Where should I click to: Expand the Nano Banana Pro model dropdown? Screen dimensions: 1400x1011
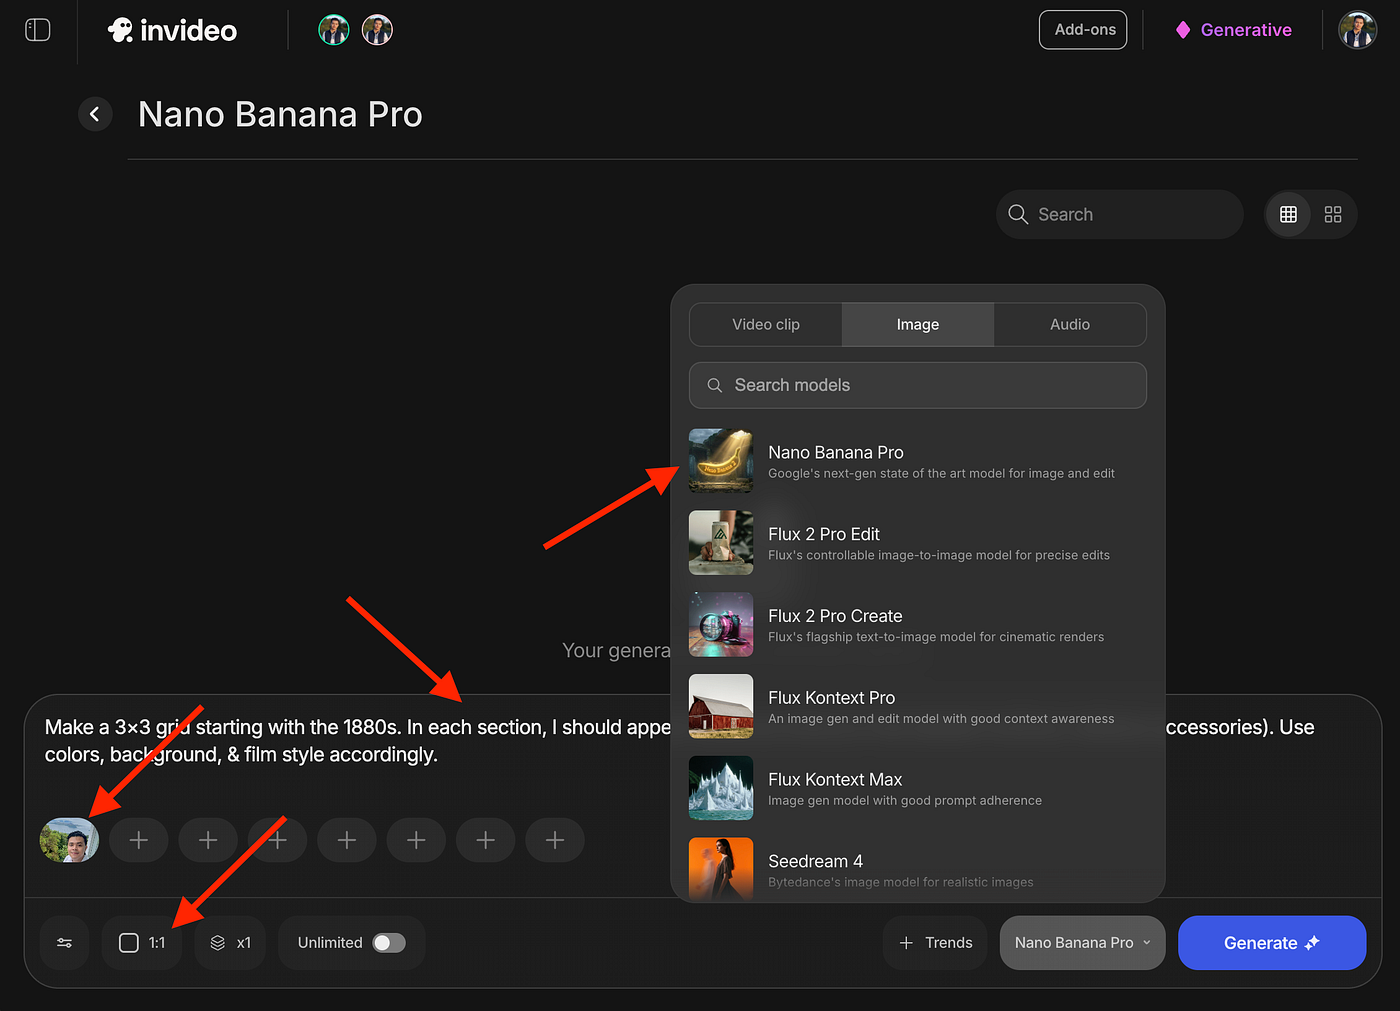[x=1082, y=943]
